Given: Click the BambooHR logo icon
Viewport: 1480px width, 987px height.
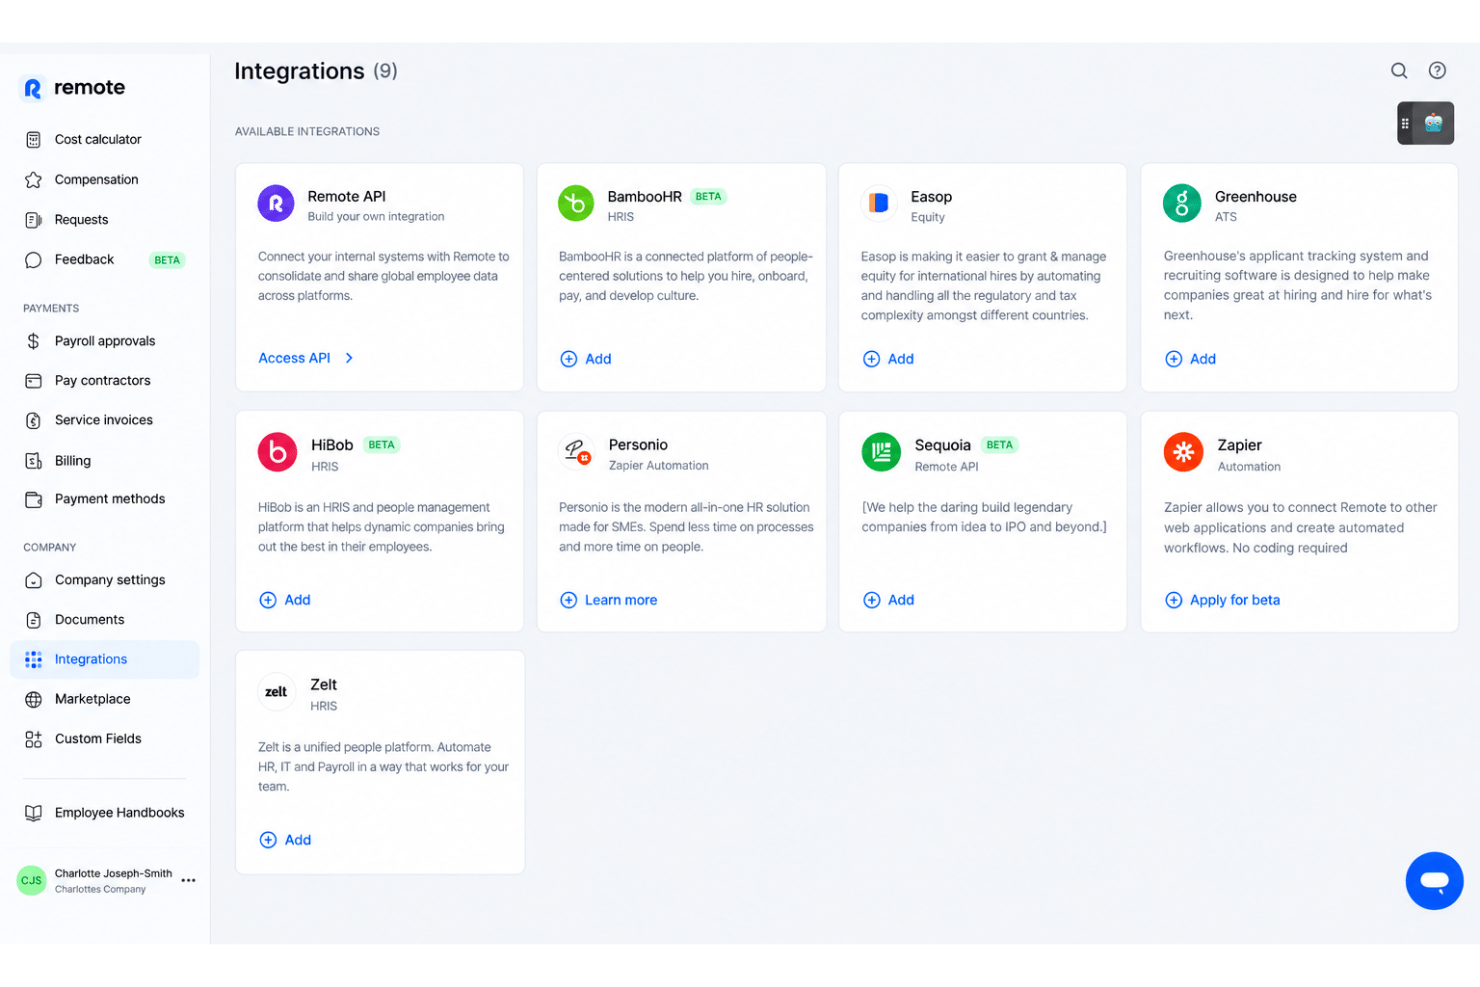Looking at the screenshot, I should 576,204.
